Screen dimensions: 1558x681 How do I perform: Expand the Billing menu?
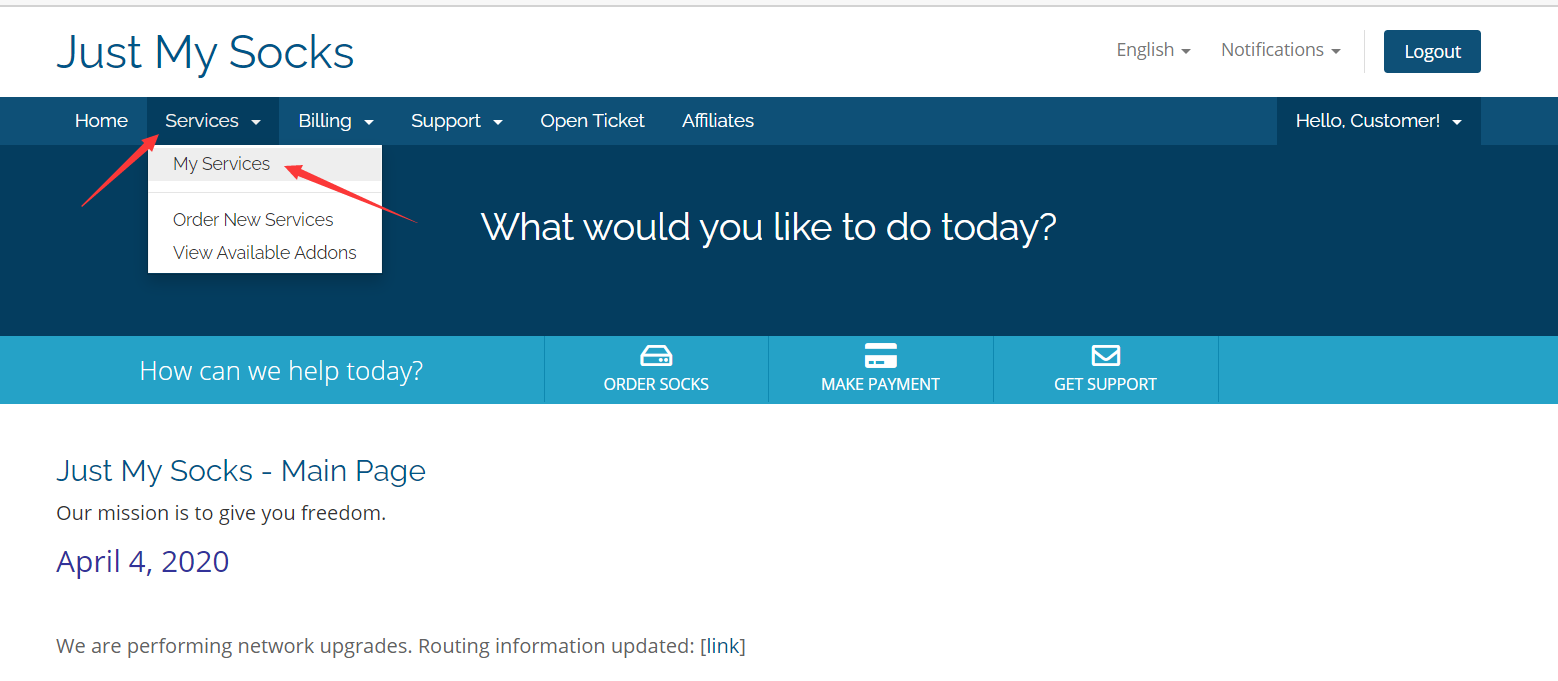coord(336,121)
